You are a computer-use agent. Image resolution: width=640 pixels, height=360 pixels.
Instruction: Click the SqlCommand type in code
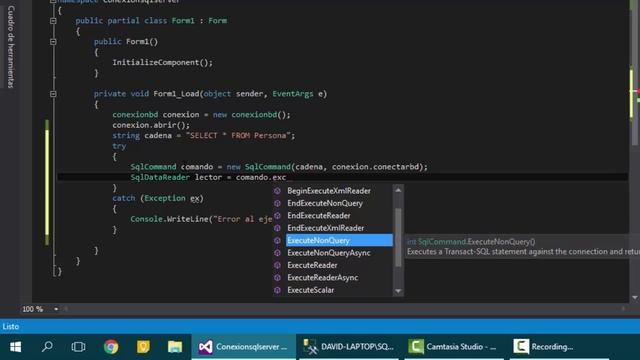(x=153, y=167)
